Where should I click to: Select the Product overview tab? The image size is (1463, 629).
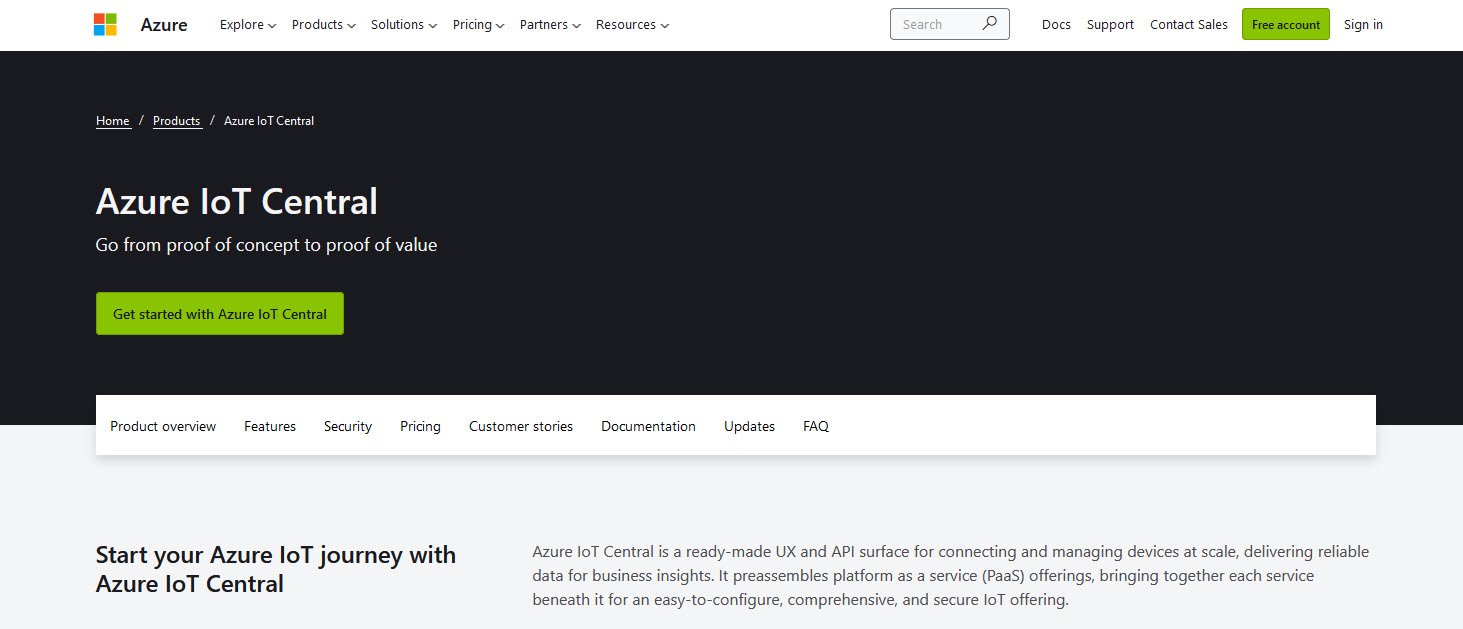point(163,426)
